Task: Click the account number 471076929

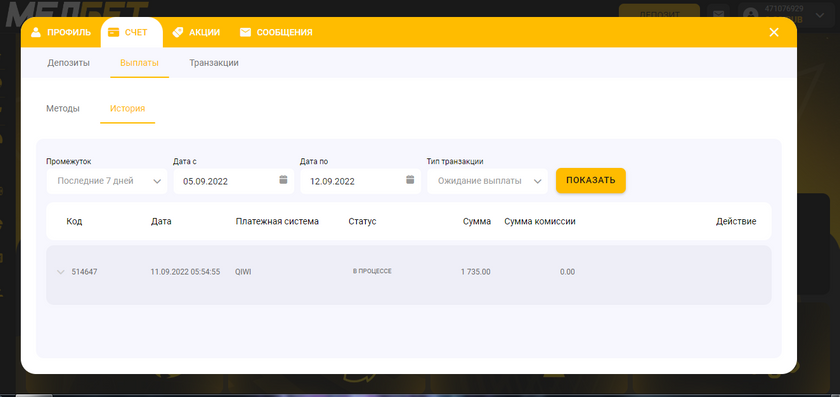Action: [x=784, y=9]
